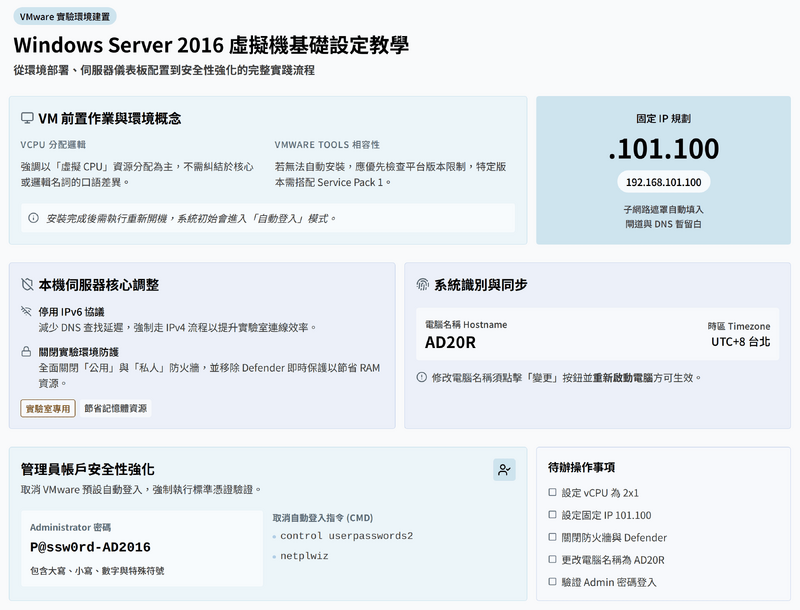800x610 pixels.
Task: Click the fingerprint icon beside 系統識別與同步
Action: tap(423, 285)
